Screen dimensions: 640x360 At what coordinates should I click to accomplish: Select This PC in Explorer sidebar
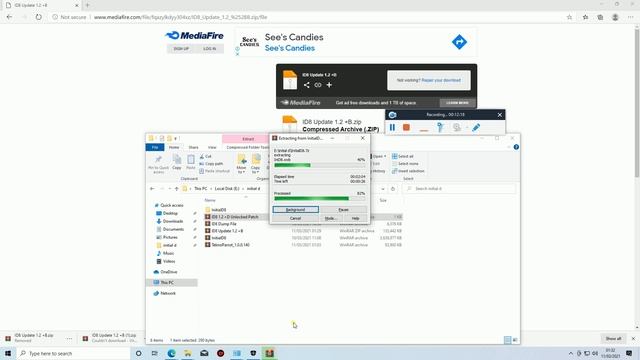[x=167, y=282]
